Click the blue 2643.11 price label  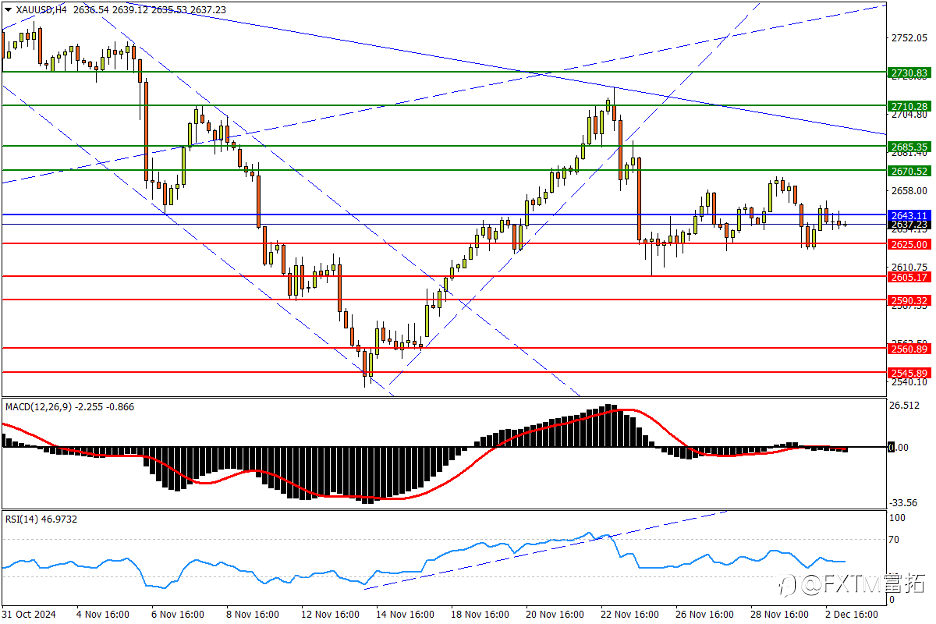point(909,216)
